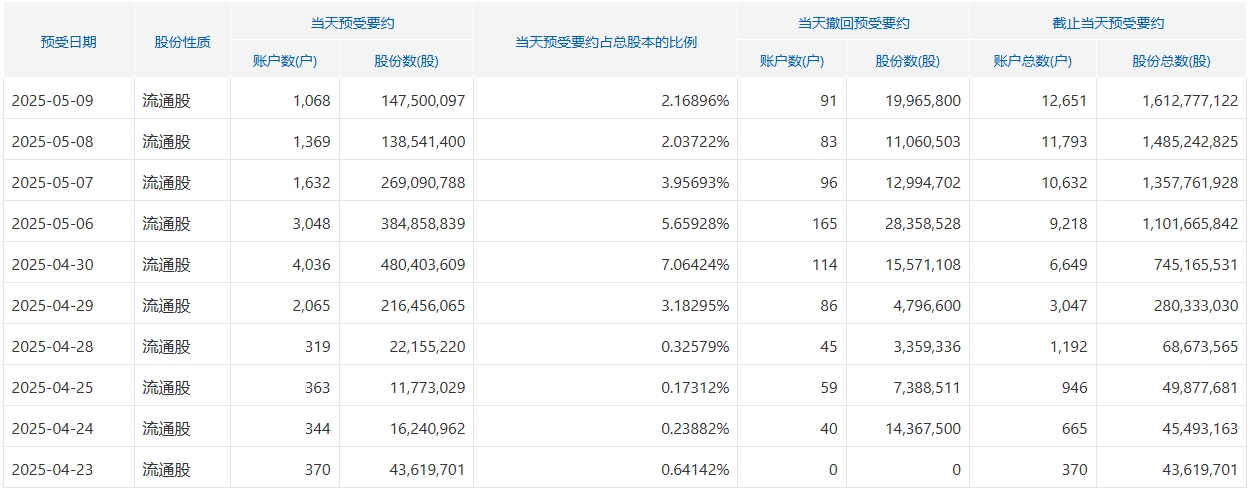This screenshot has width=1253, height=495.
Task: Click share count 138,541,400
Action: coord(424,142)
